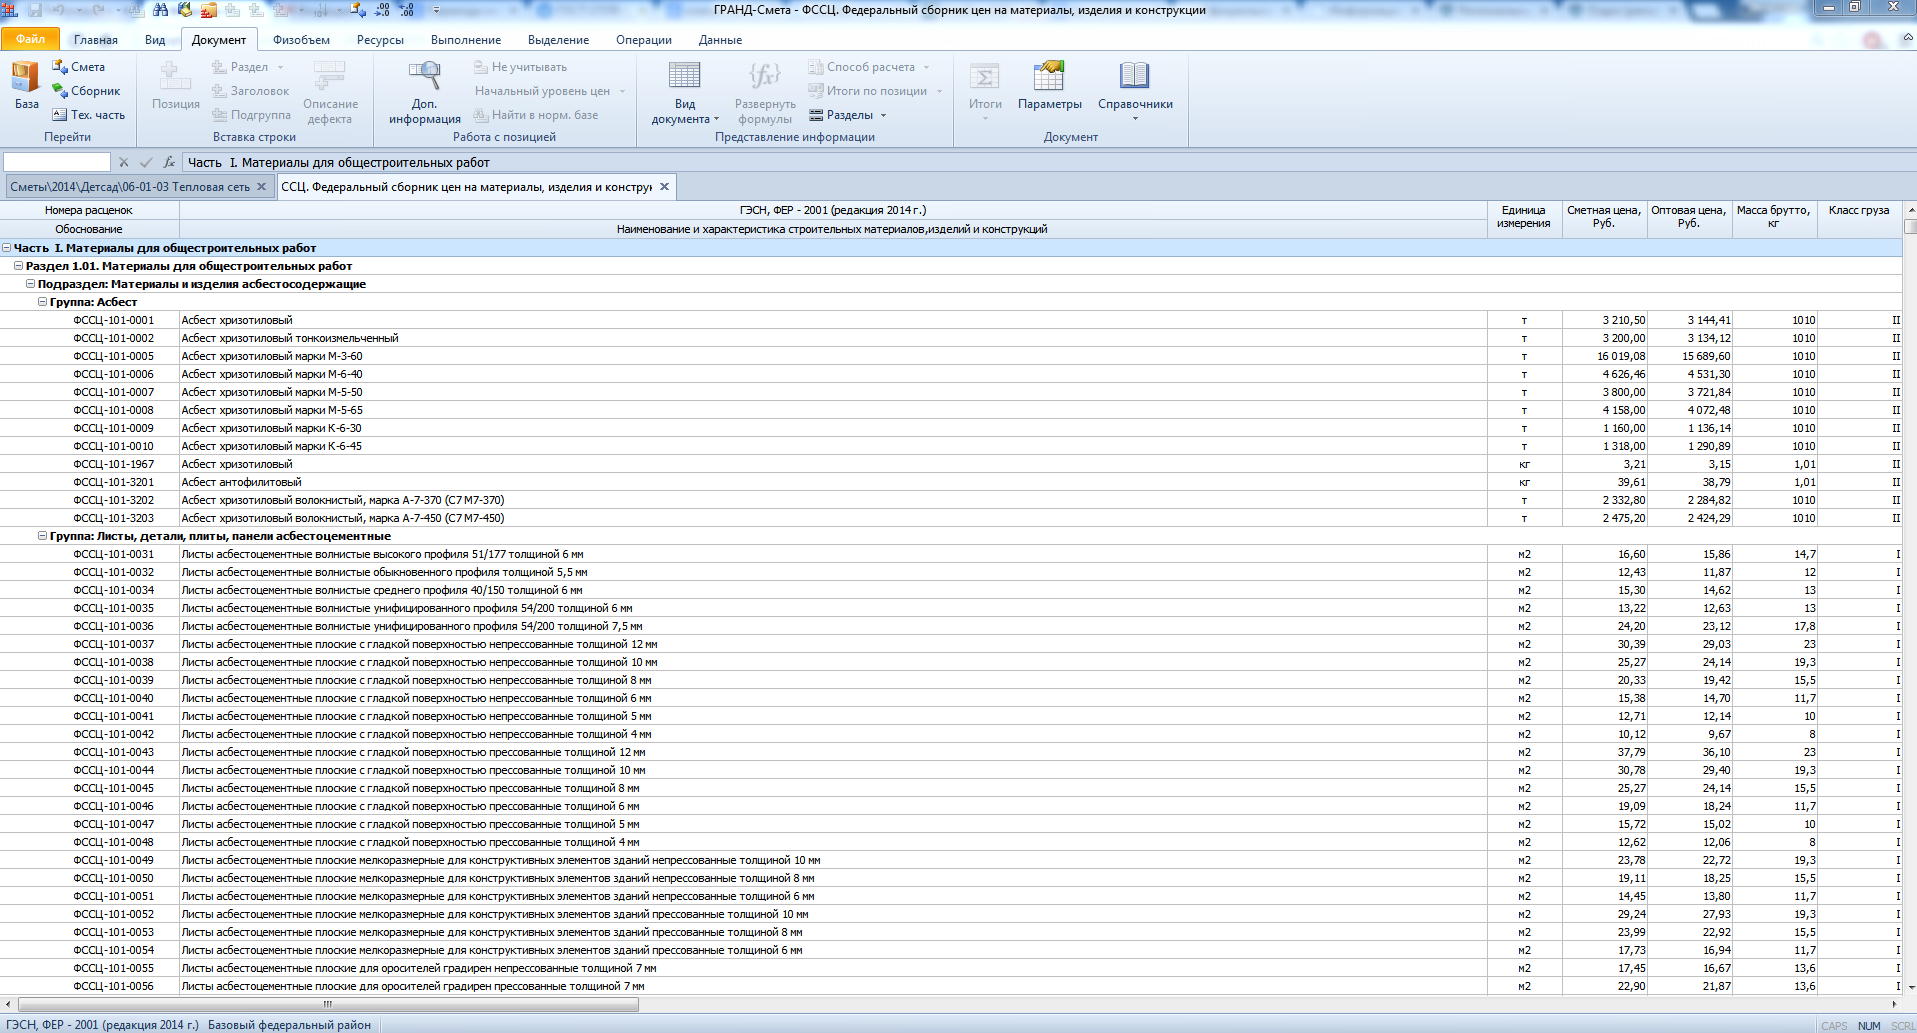
Task: Confirm entry with formula bar checkmark
Action: click(146, 162)
